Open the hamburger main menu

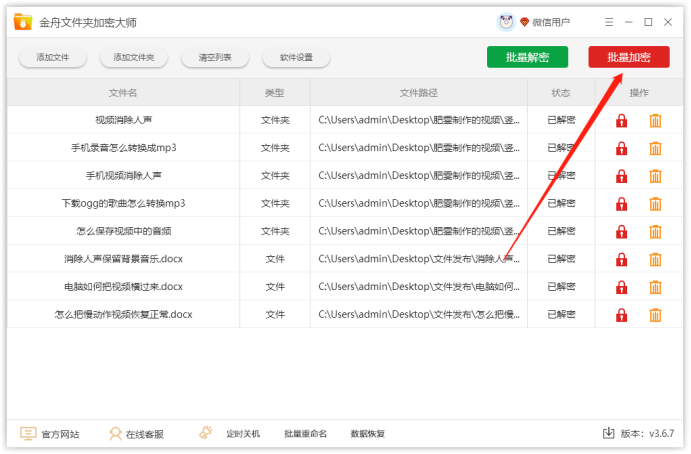tap(610, 22)
